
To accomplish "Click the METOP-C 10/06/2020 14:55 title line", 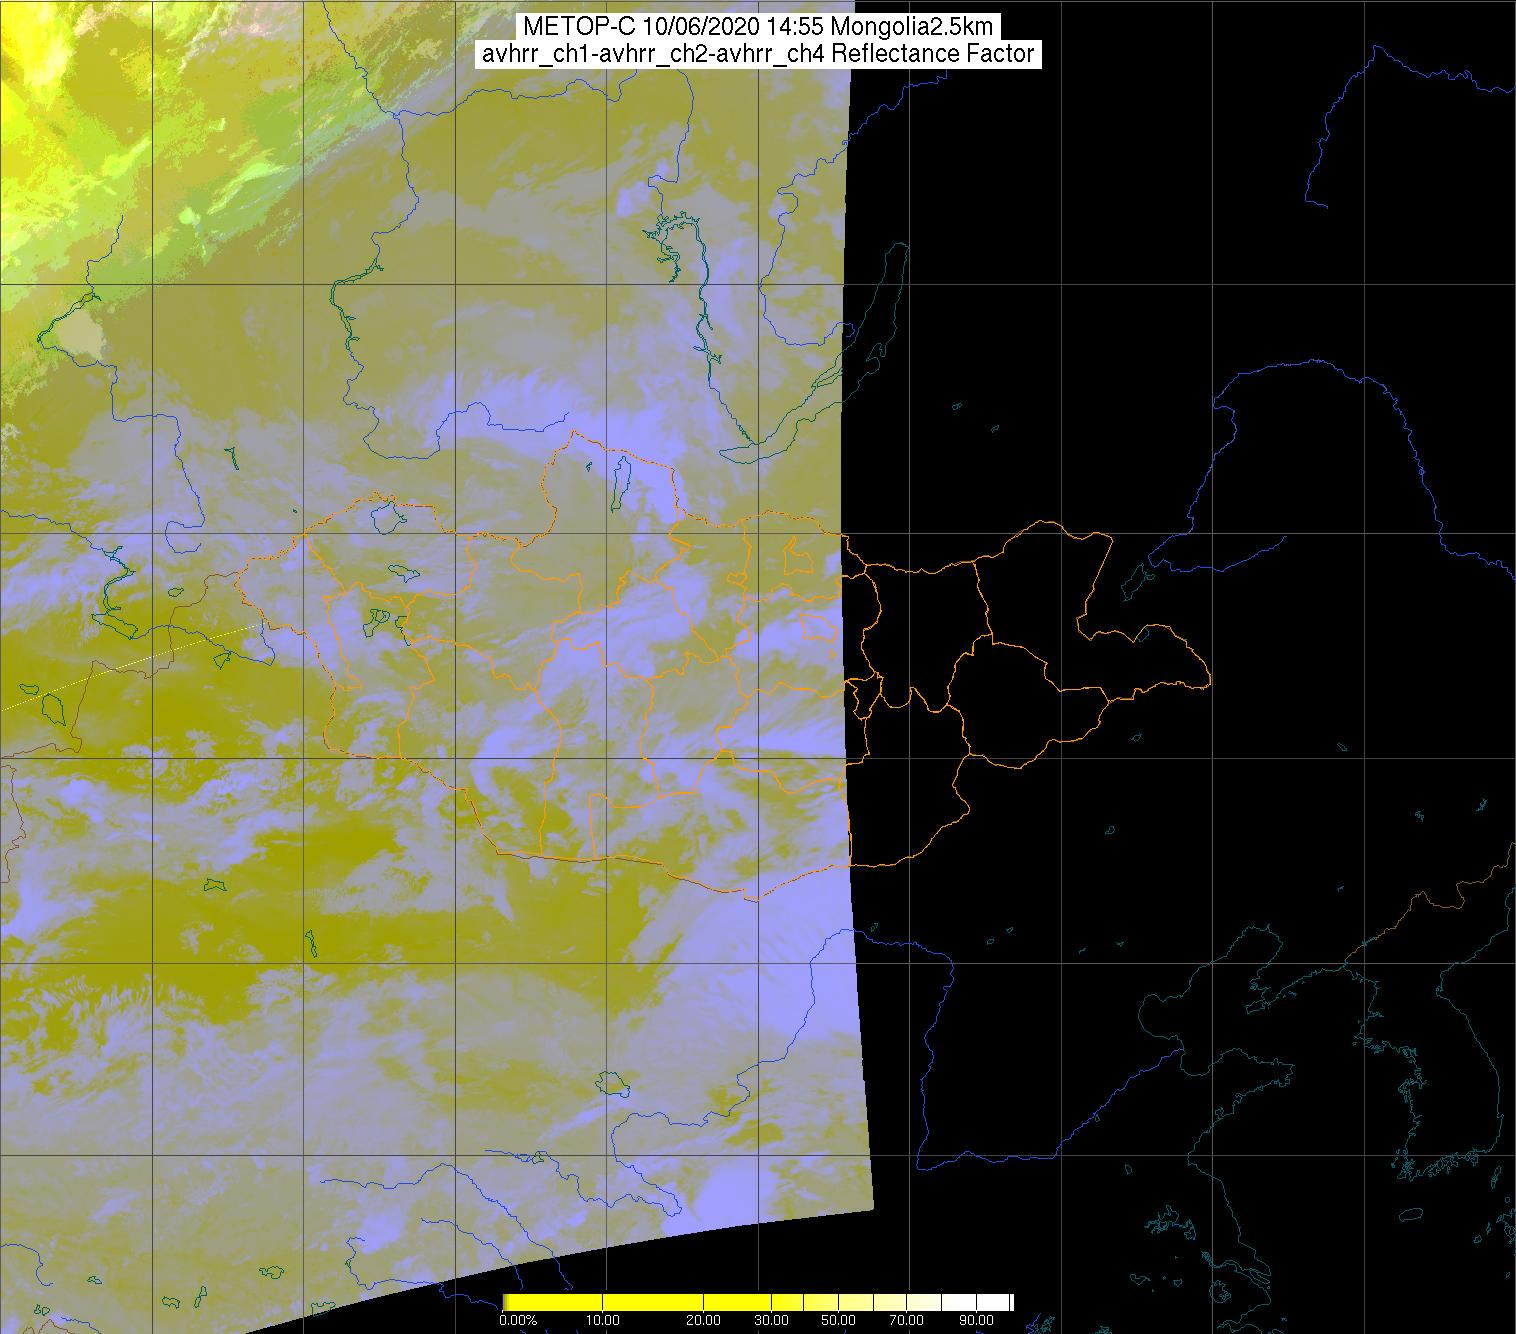I will point(757,27).
